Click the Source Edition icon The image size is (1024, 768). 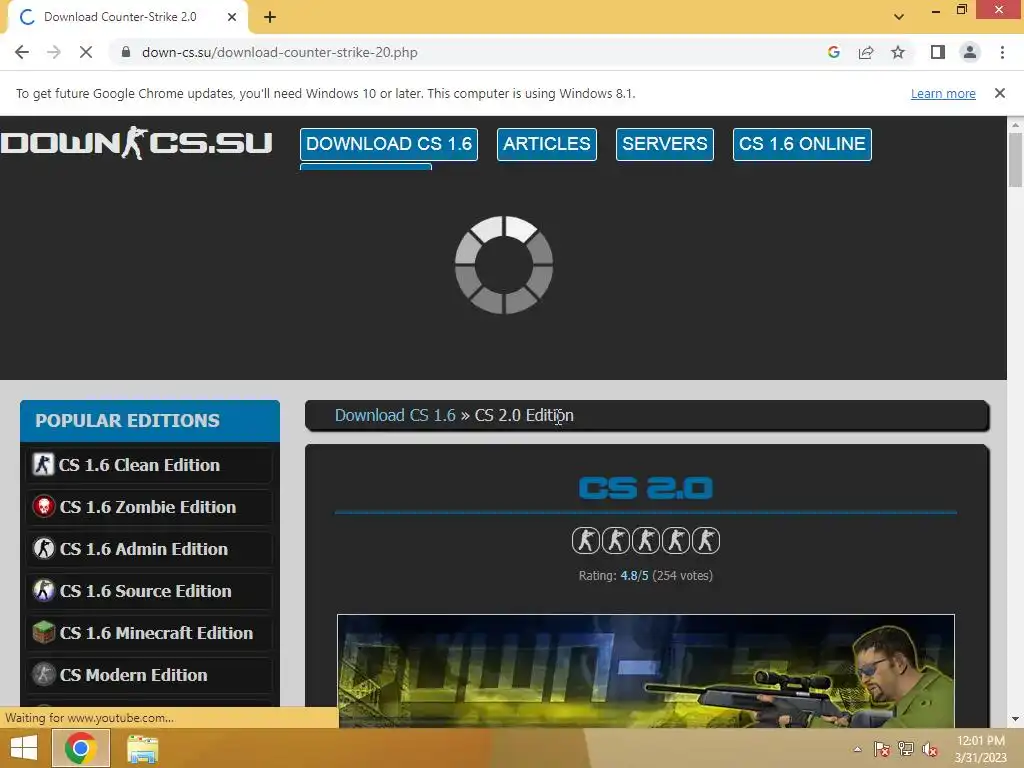point(44,590)
